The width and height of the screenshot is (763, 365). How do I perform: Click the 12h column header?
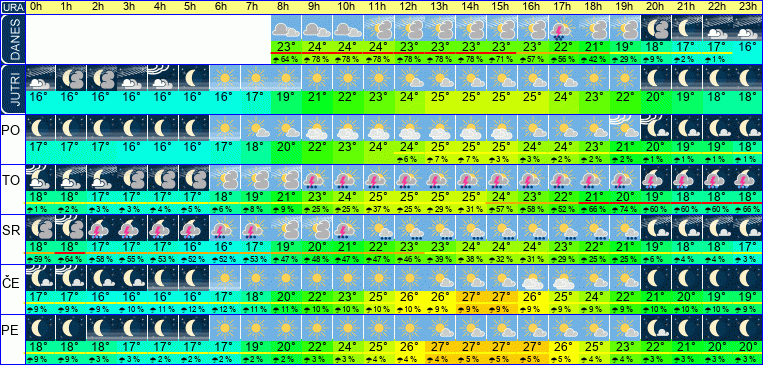coord(409,7)
